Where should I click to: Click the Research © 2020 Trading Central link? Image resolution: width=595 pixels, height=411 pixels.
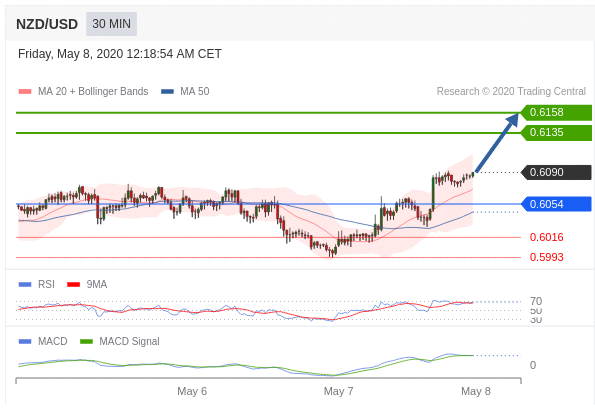(511, 91)
